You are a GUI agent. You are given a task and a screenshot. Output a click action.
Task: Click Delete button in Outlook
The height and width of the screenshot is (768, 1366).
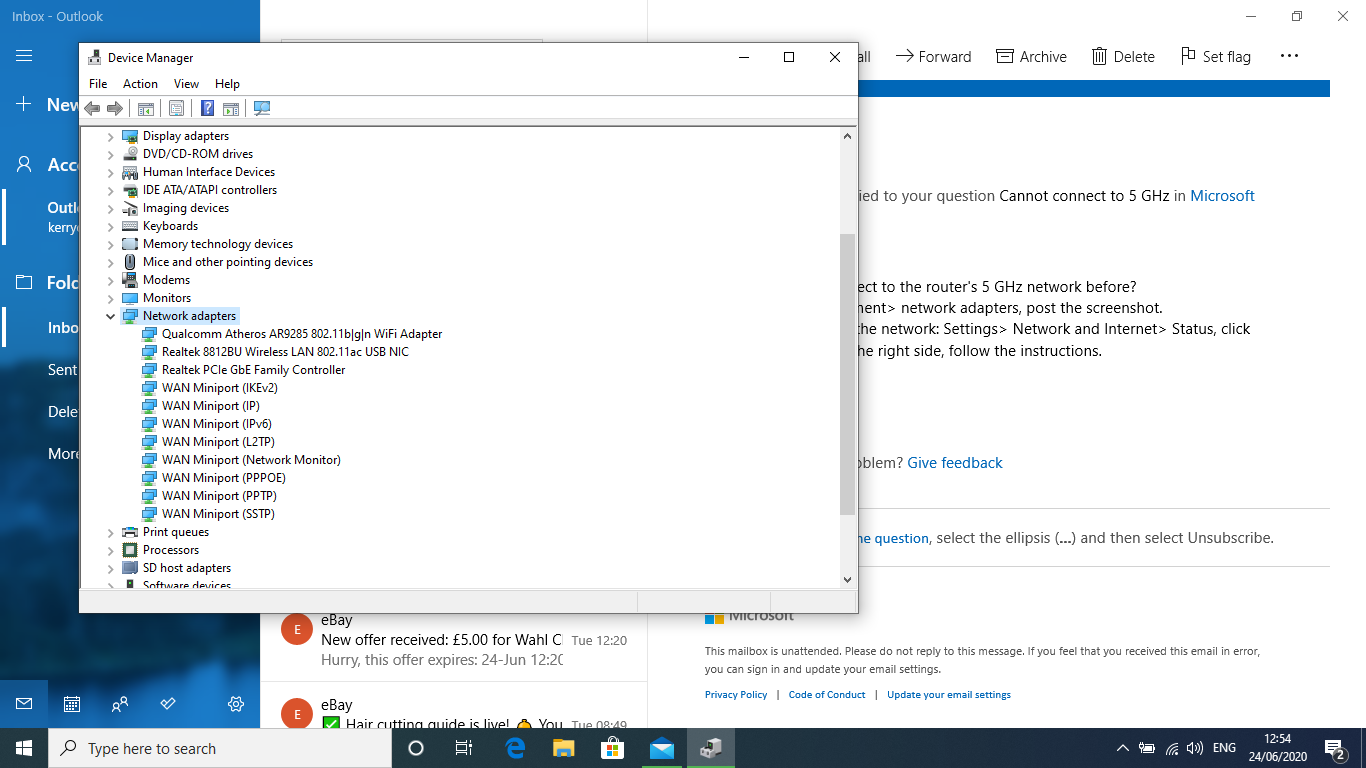tap(1124, 56)
